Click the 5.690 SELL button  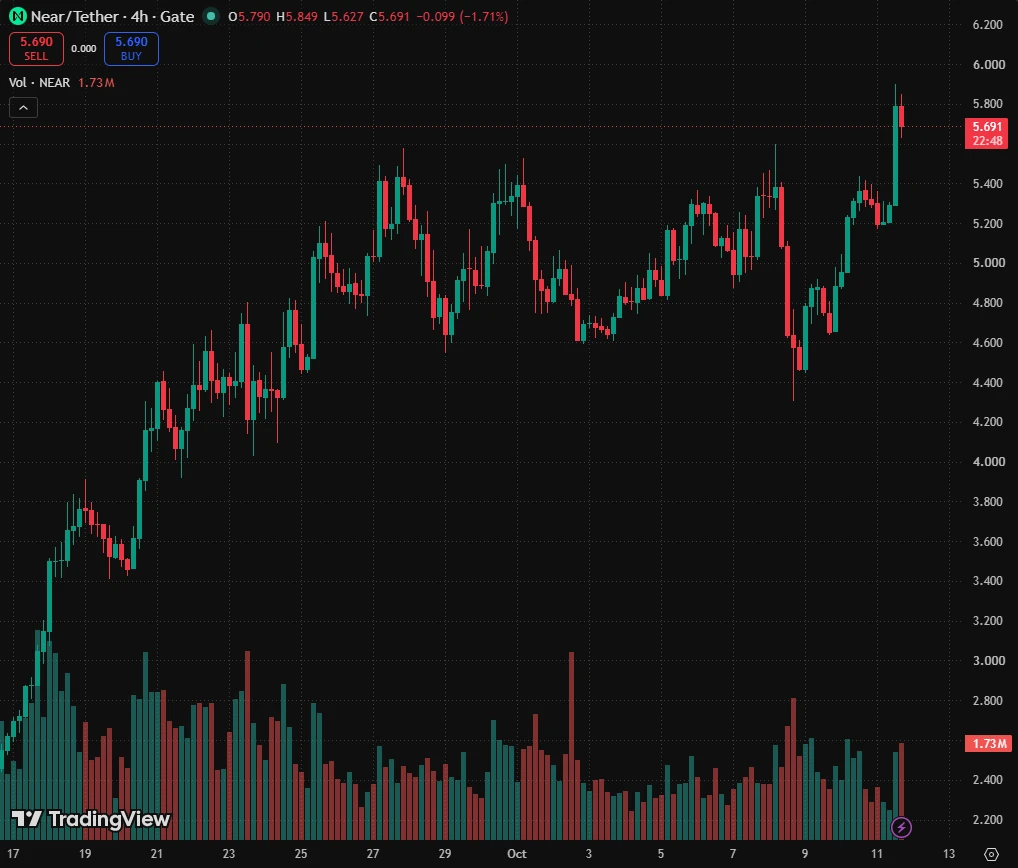[x=36, y=49]
